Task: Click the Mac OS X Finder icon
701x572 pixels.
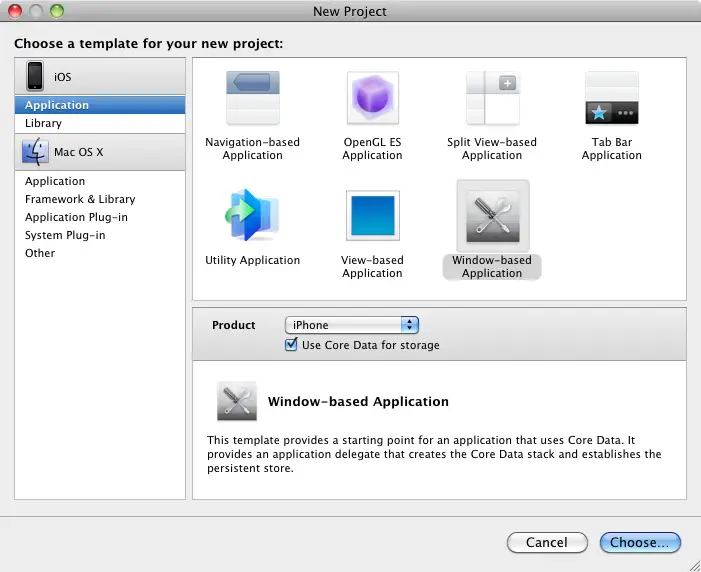Action: coord(36,152)
